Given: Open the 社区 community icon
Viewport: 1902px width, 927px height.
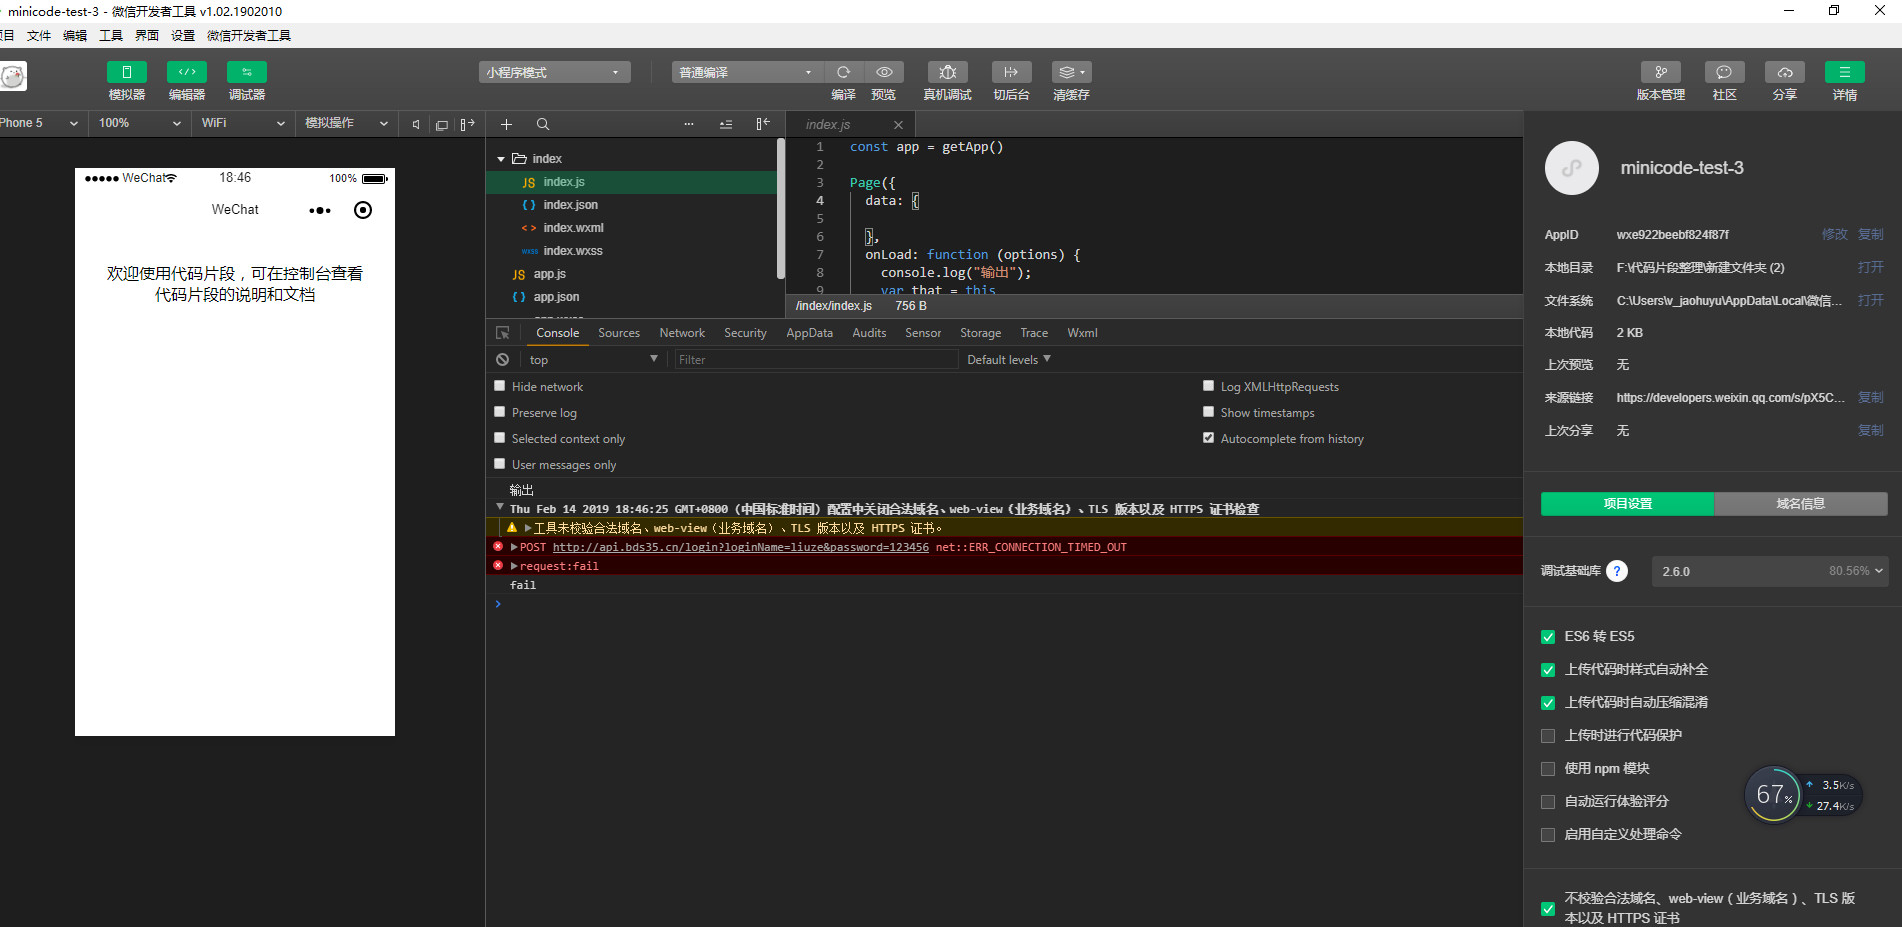Looking at the screenshot, I should coord(1725,72).
